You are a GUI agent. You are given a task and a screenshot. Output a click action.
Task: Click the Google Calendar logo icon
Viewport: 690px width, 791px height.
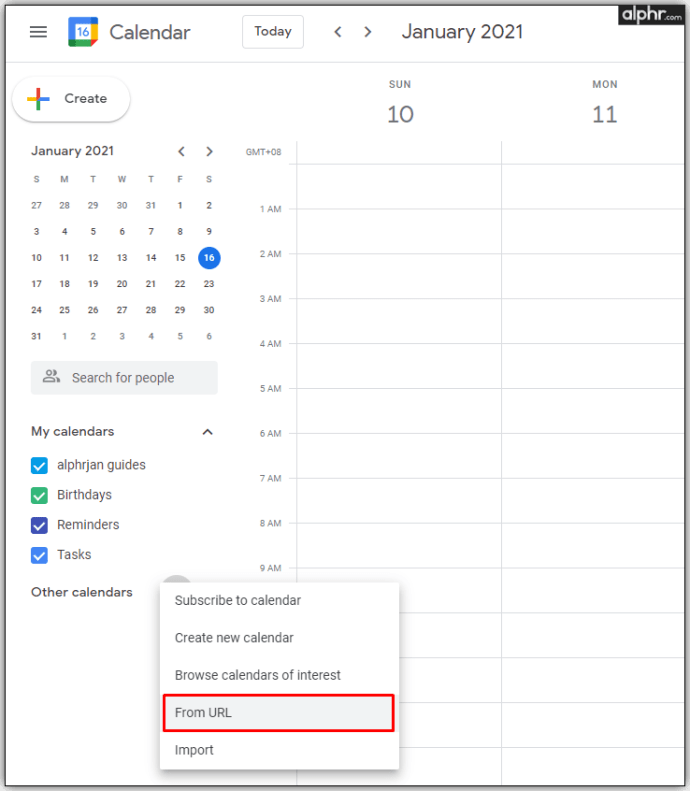coord(83,32)
